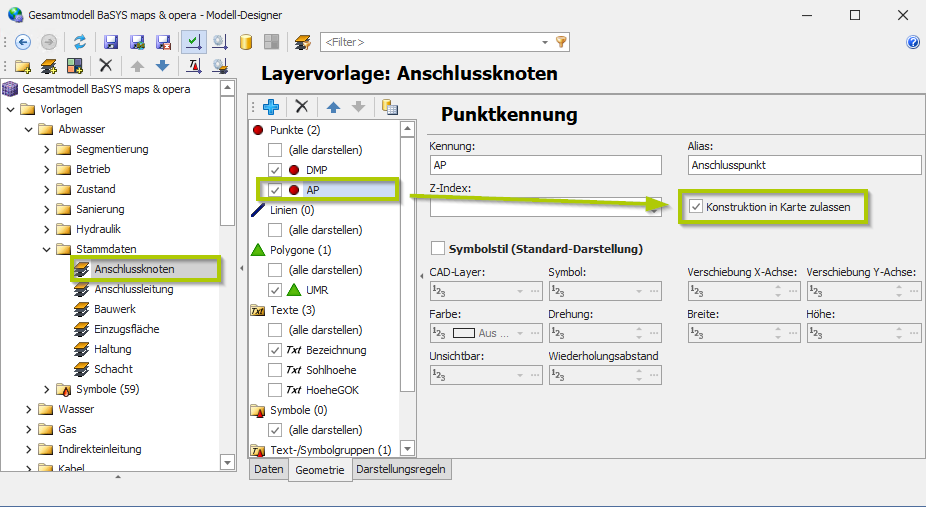Click the new folder icon in tree toolbar
Screen dimensions: 926x507
tap(22, 66)
